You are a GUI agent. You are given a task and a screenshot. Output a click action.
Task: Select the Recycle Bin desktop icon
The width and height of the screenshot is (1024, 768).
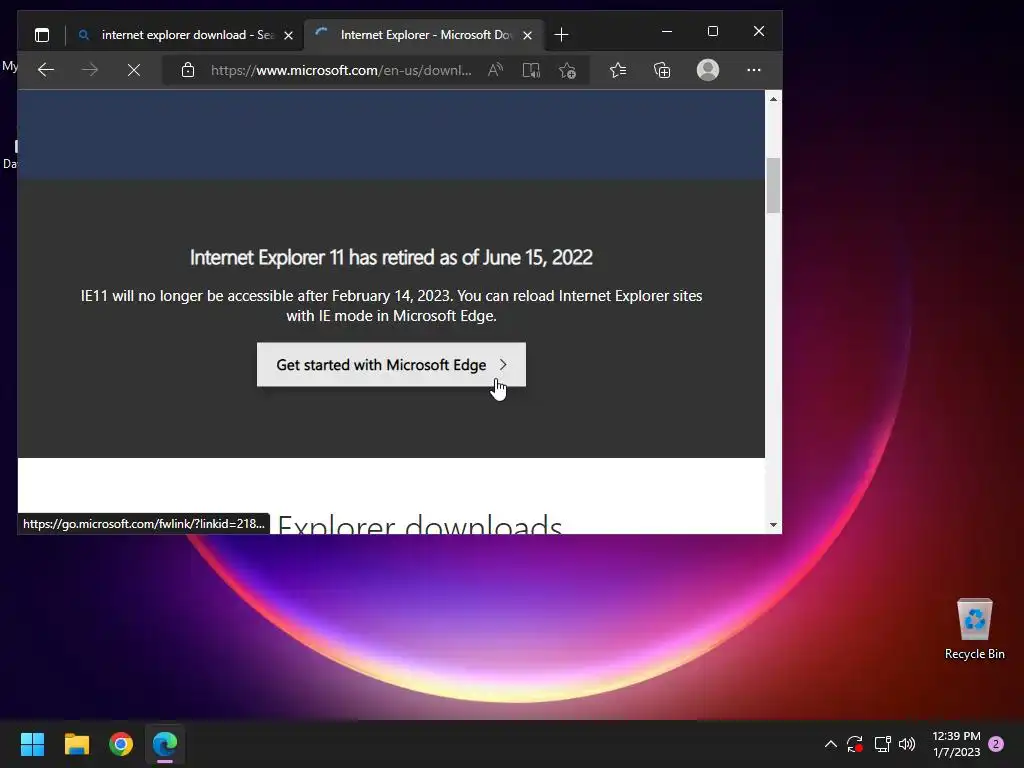pos(974,629)
